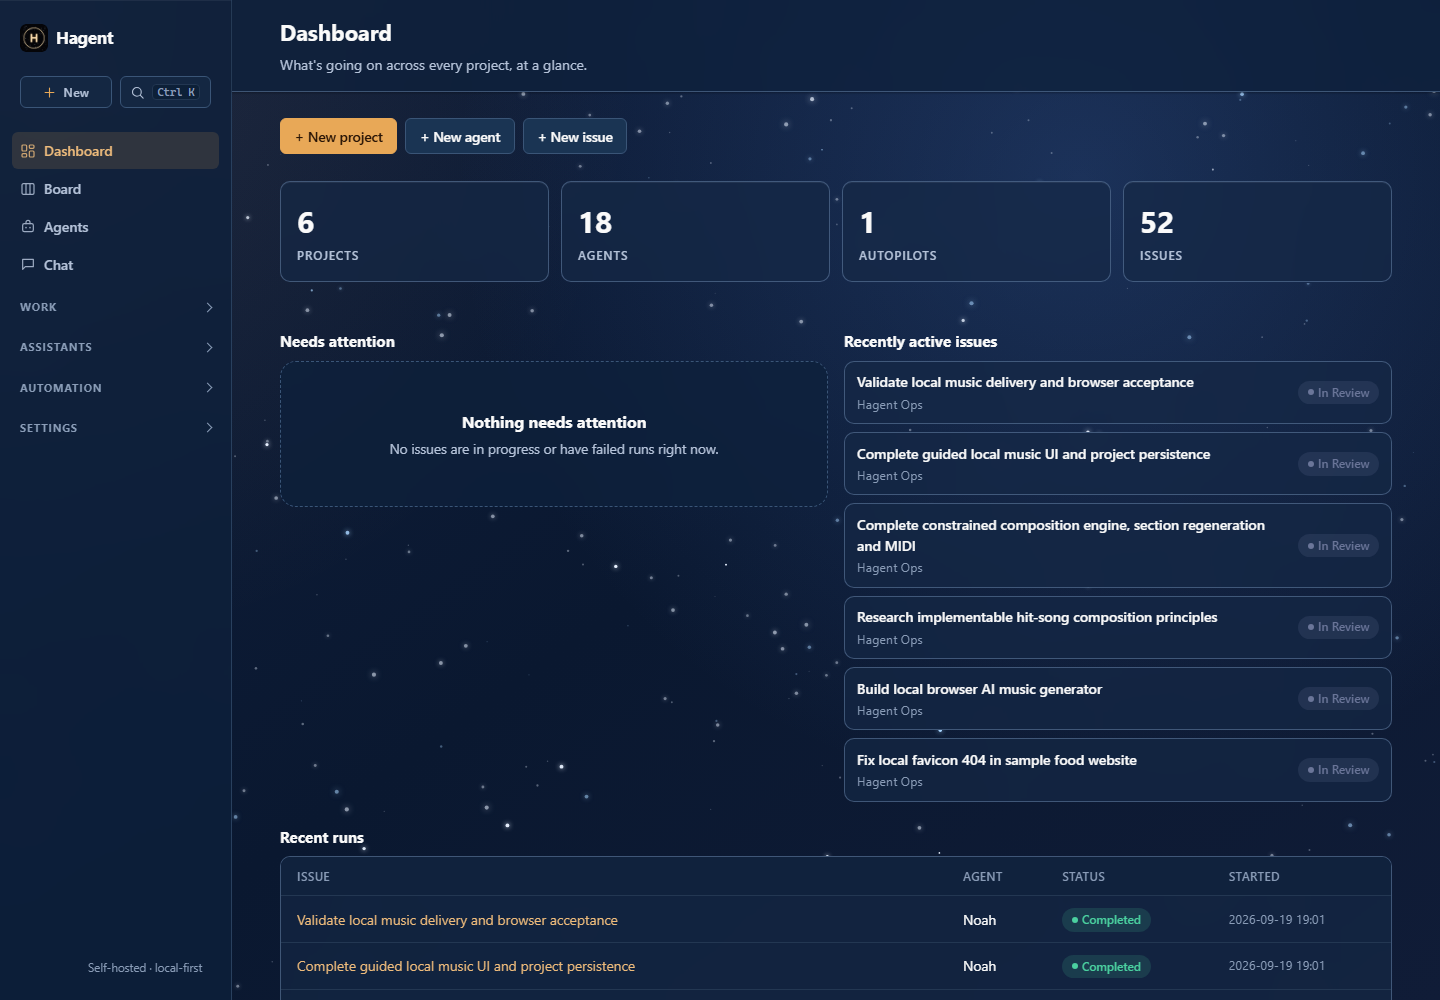Click the Dashboard grid icon in sidebar

point(28,151)
